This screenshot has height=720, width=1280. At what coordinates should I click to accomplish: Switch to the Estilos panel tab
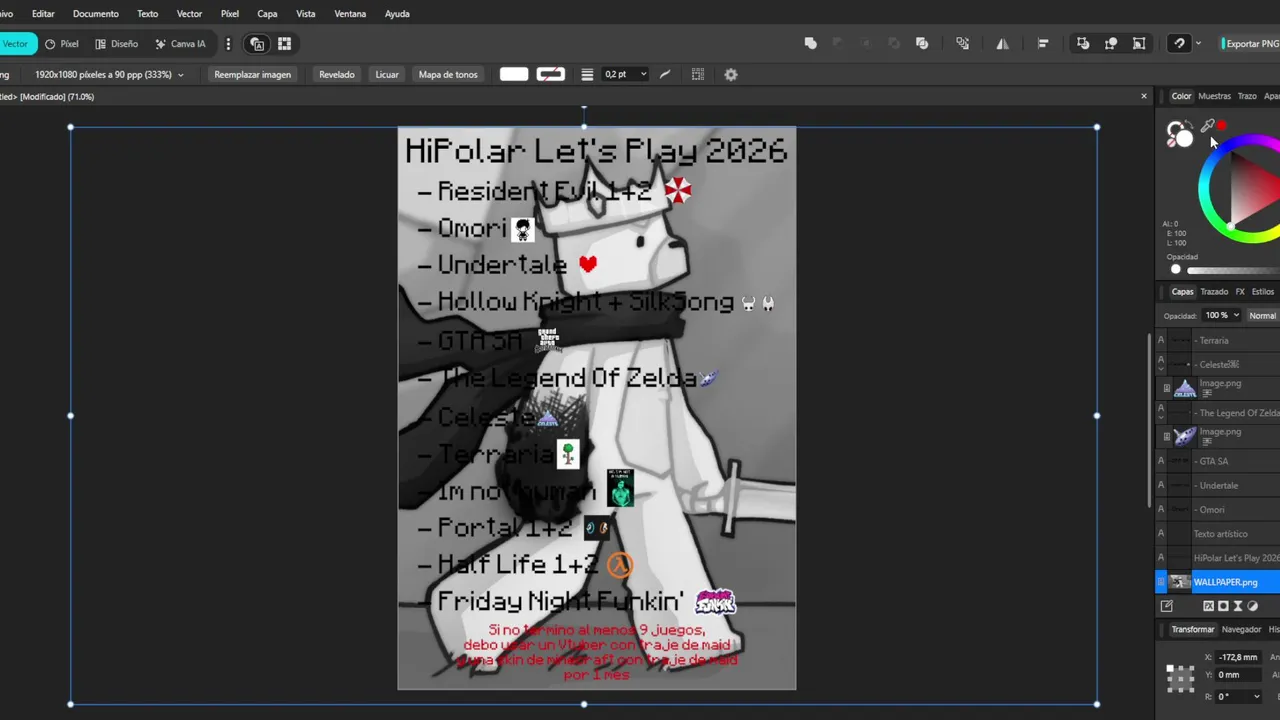coord(1263,292)
